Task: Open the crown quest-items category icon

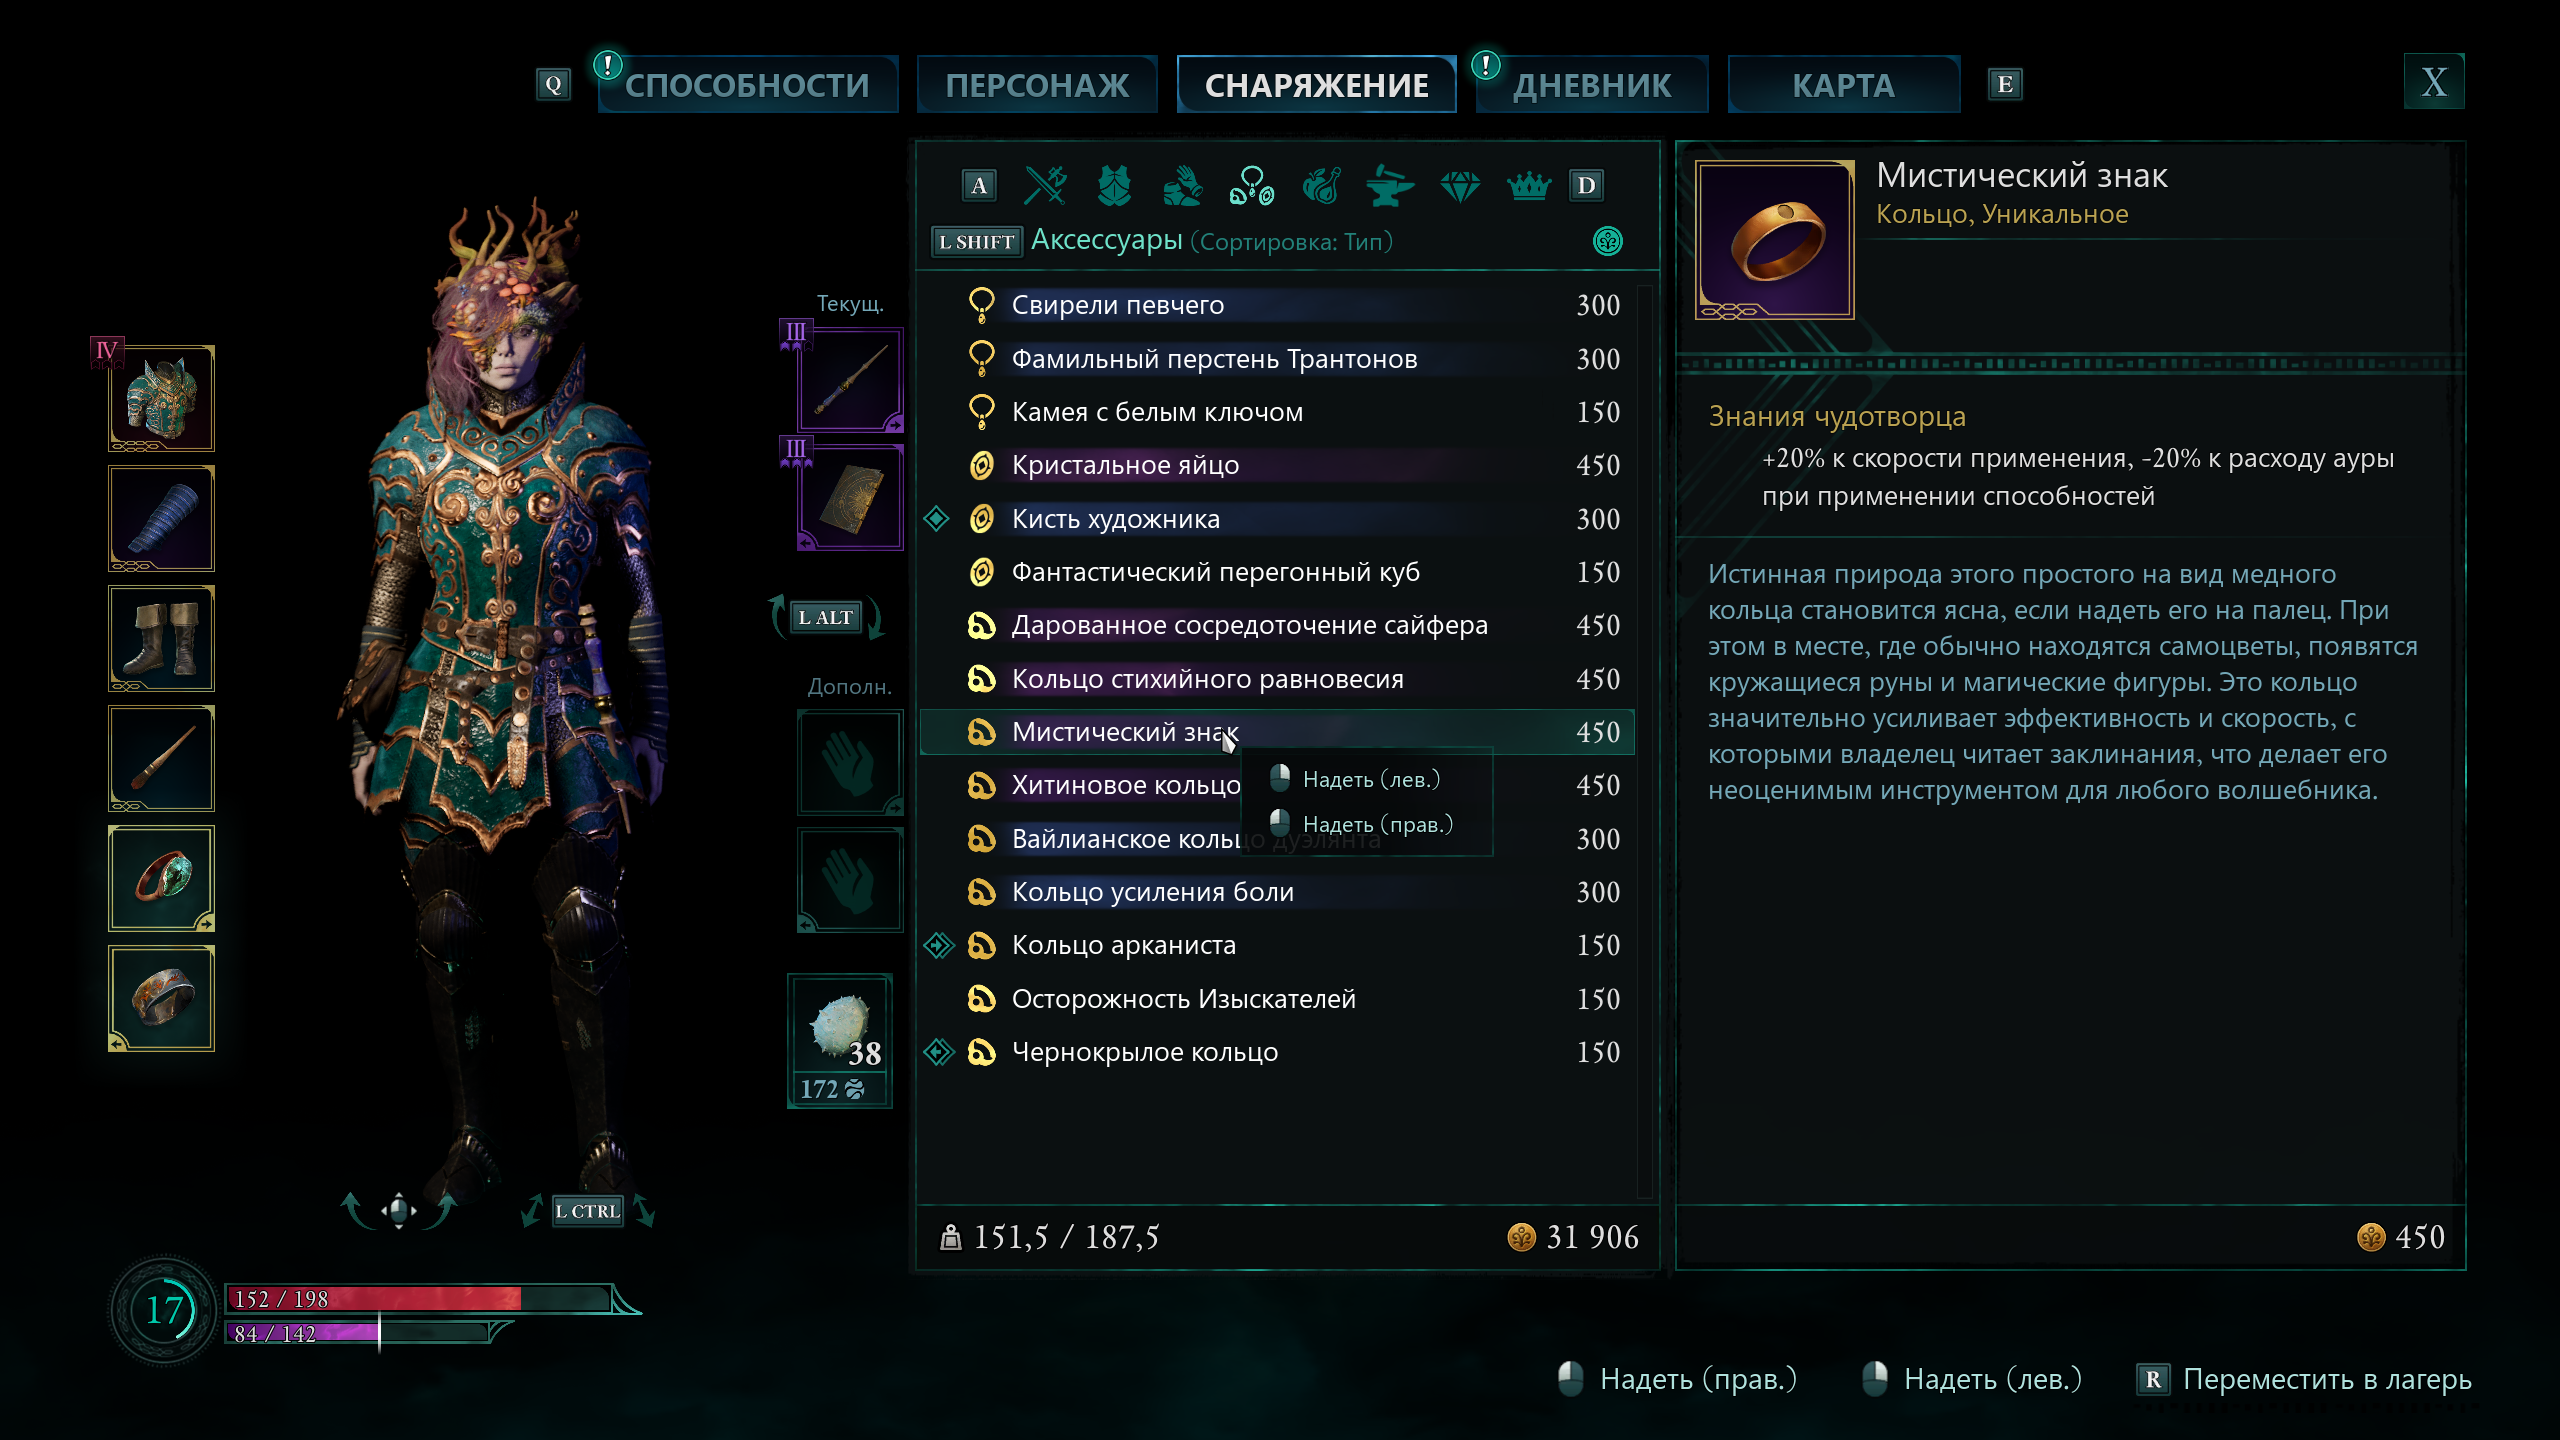Action: [x=1528, y=185]
